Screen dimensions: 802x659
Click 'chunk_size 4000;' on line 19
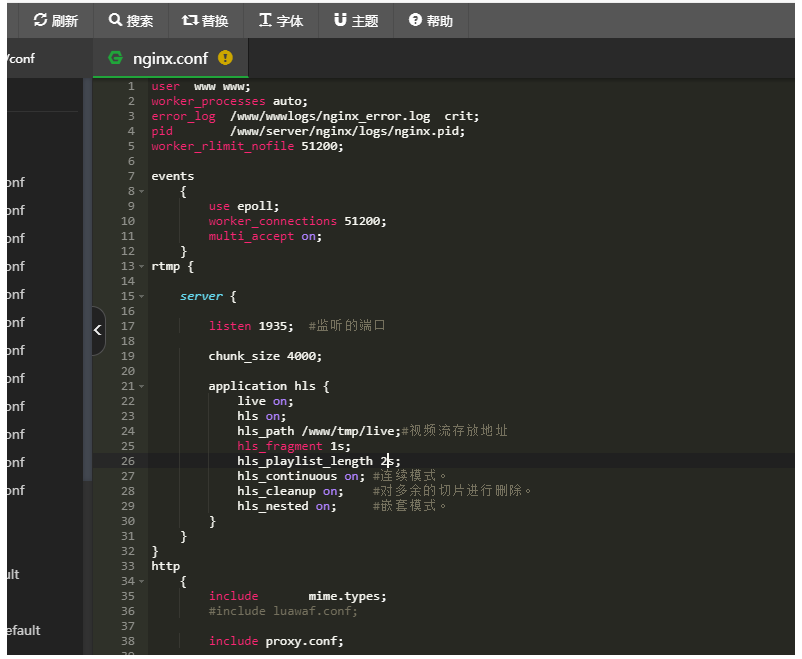coord(265,356)
